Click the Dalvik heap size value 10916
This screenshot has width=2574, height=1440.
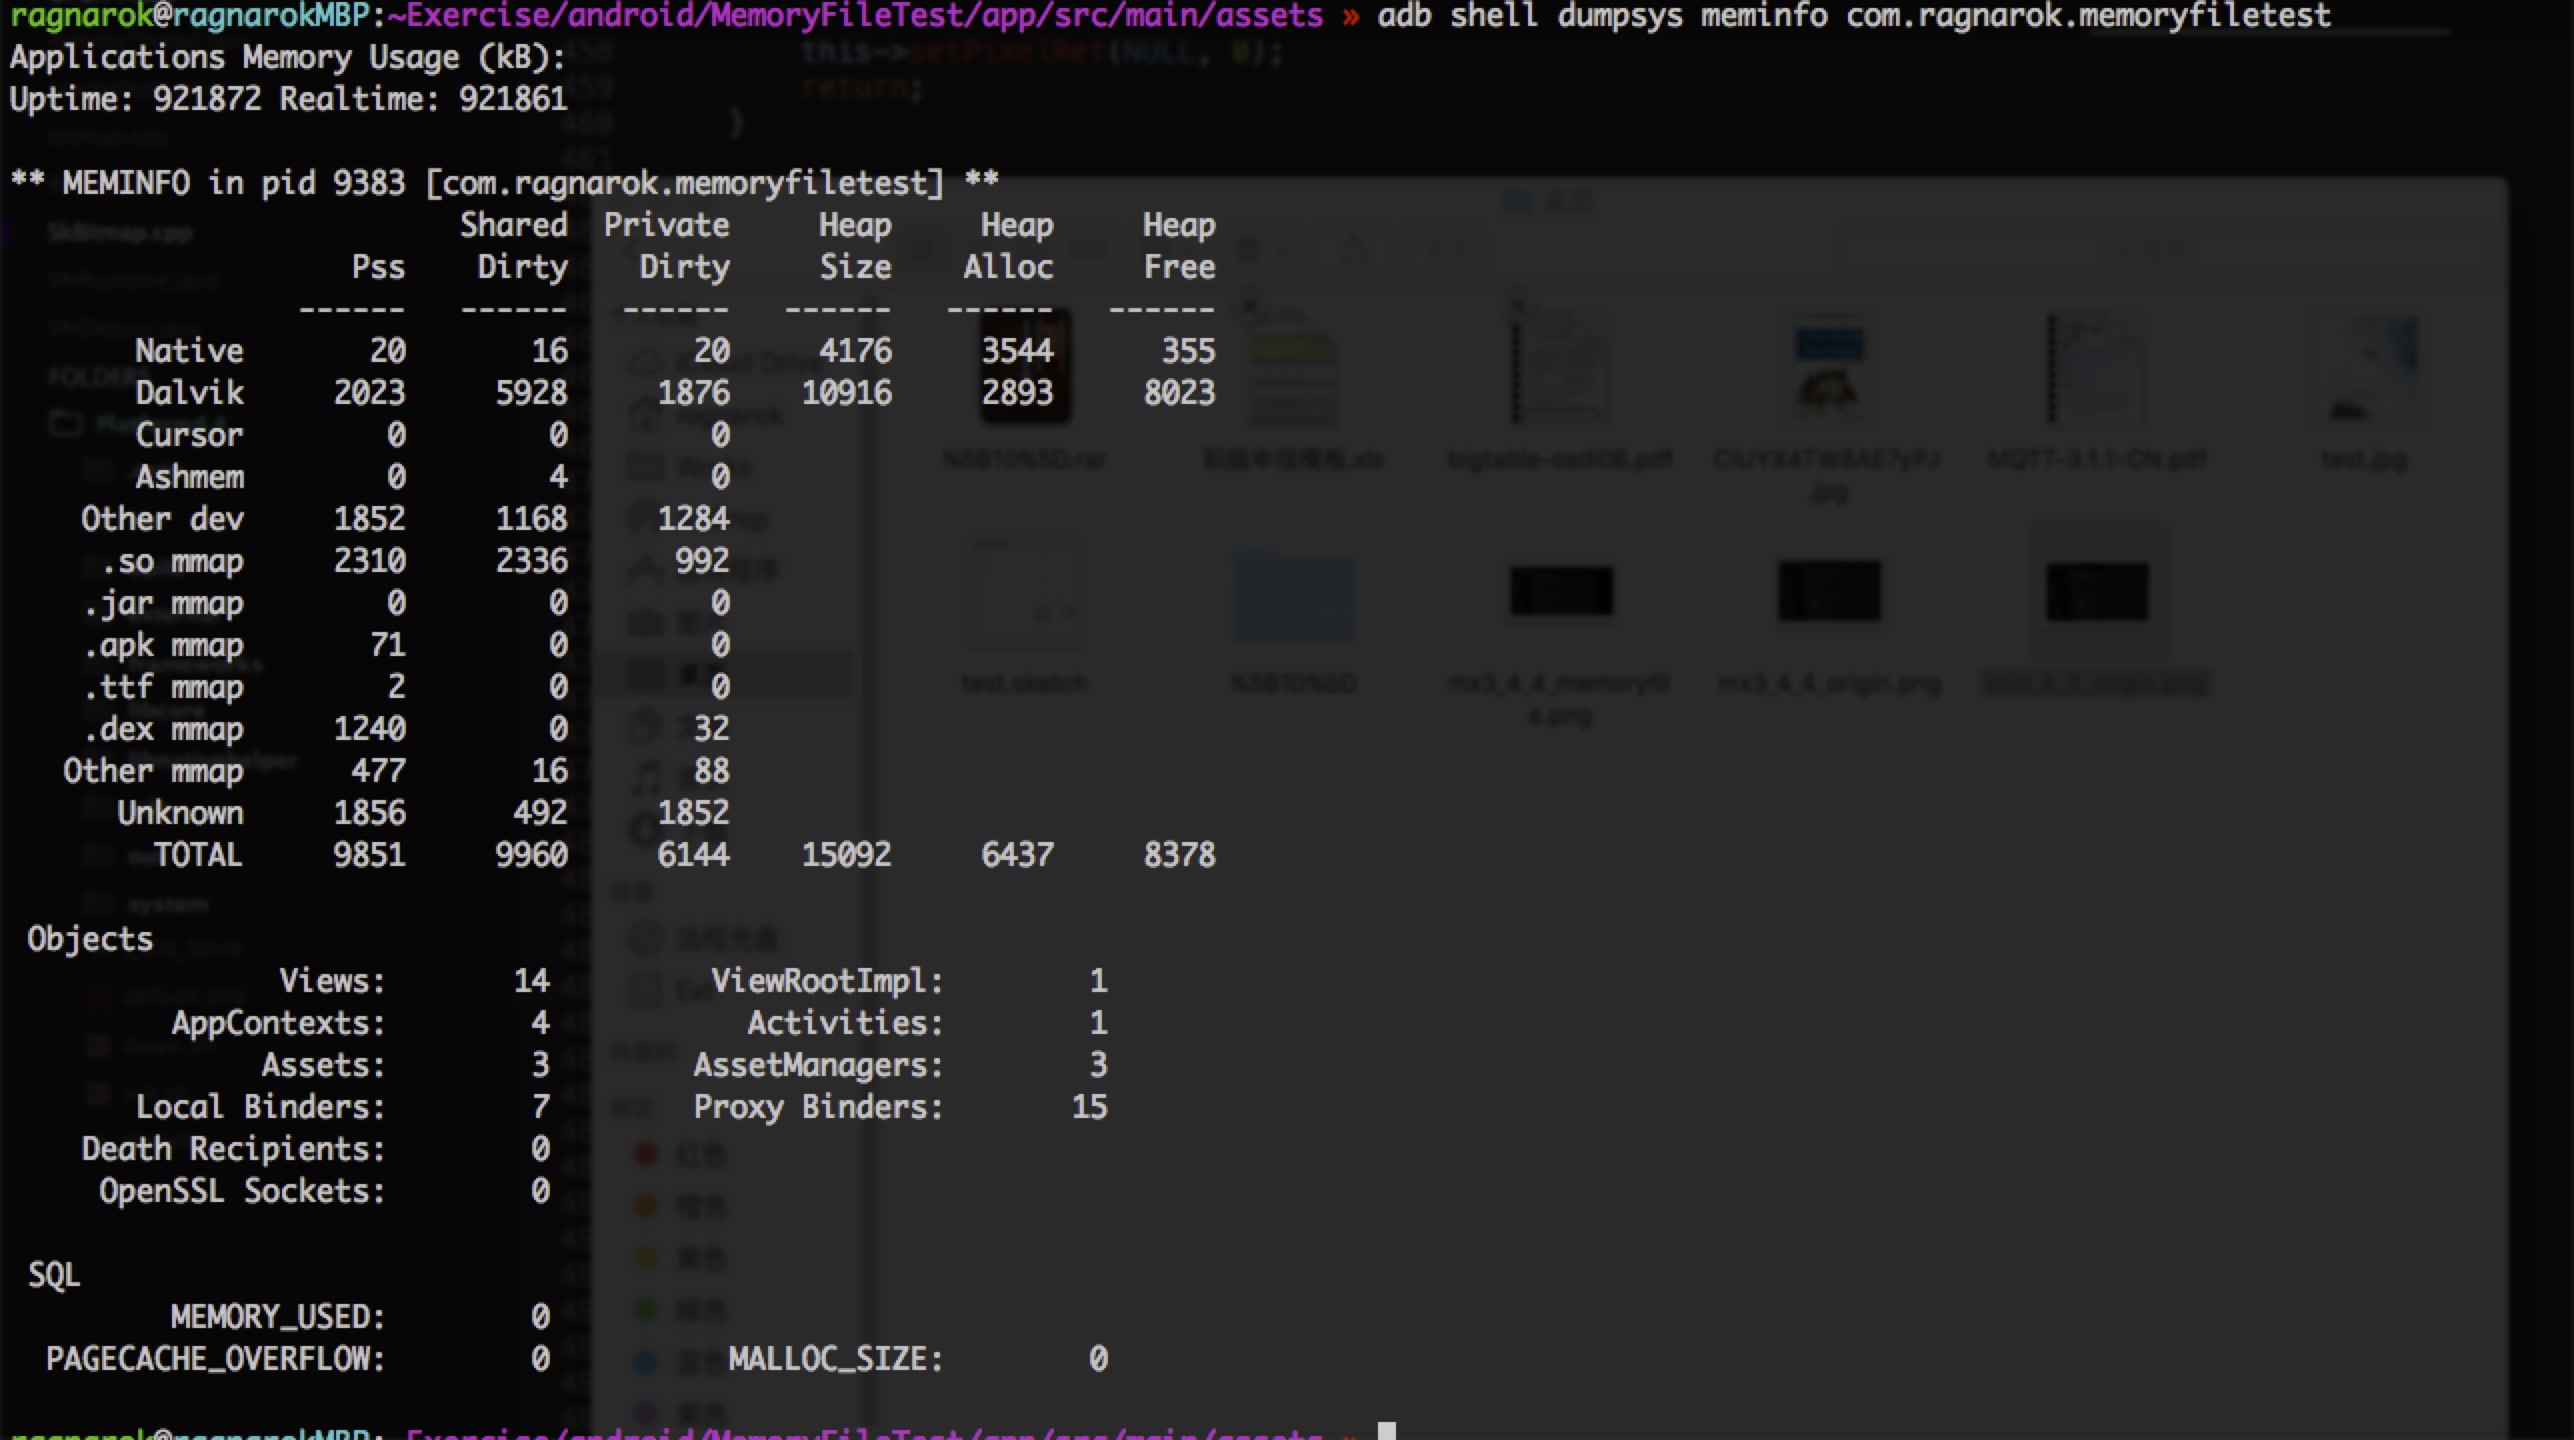[x=846, y=393]
